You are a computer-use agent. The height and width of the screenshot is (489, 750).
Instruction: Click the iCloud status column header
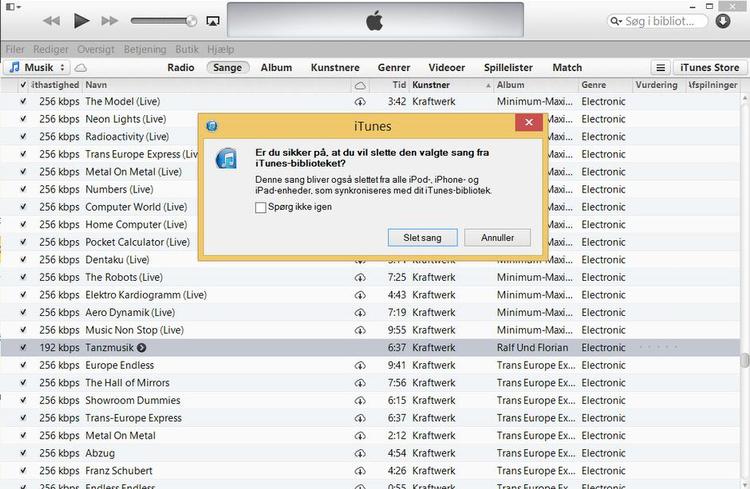point(360,85)
